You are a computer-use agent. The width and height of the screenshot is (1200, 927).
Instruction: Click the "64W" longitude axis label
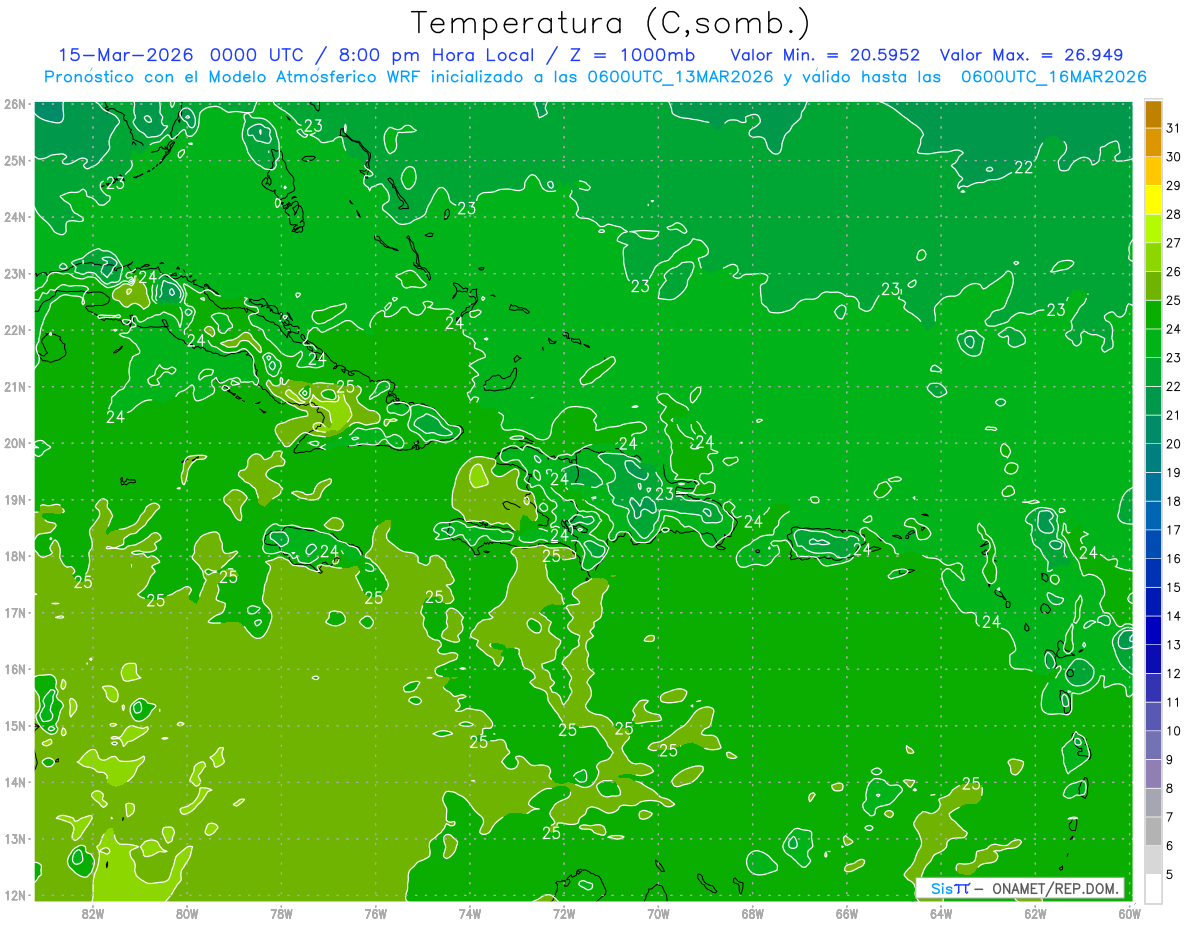point(940,913)
